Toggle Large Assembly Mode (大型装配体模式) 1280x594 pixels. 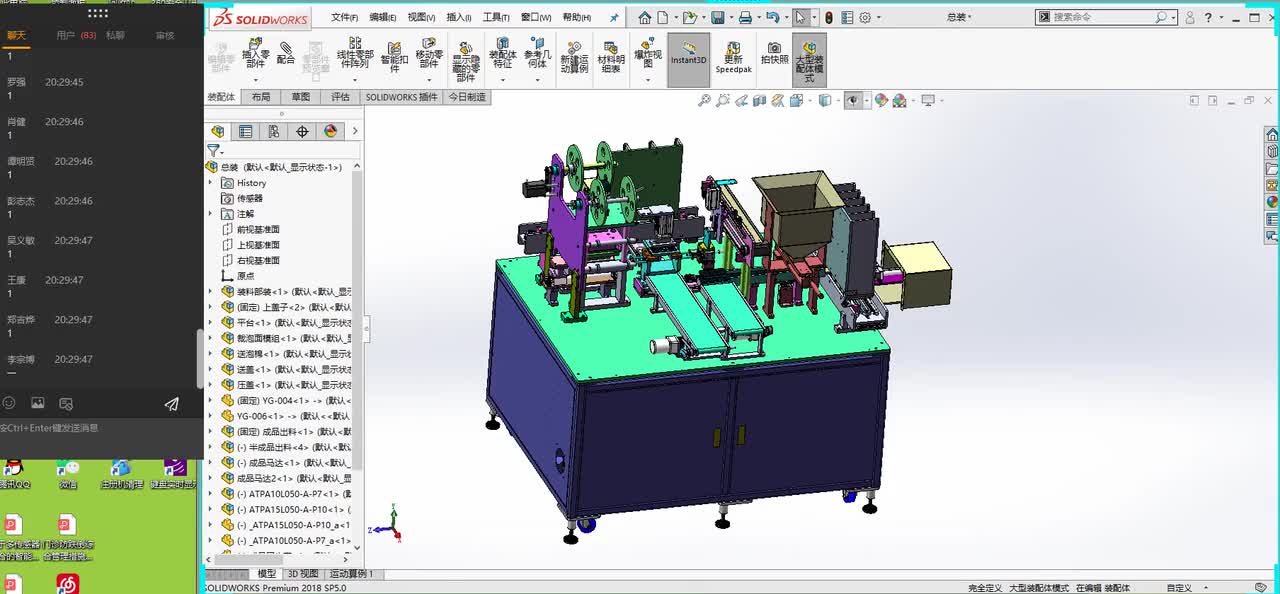click(x=809, y=58)
